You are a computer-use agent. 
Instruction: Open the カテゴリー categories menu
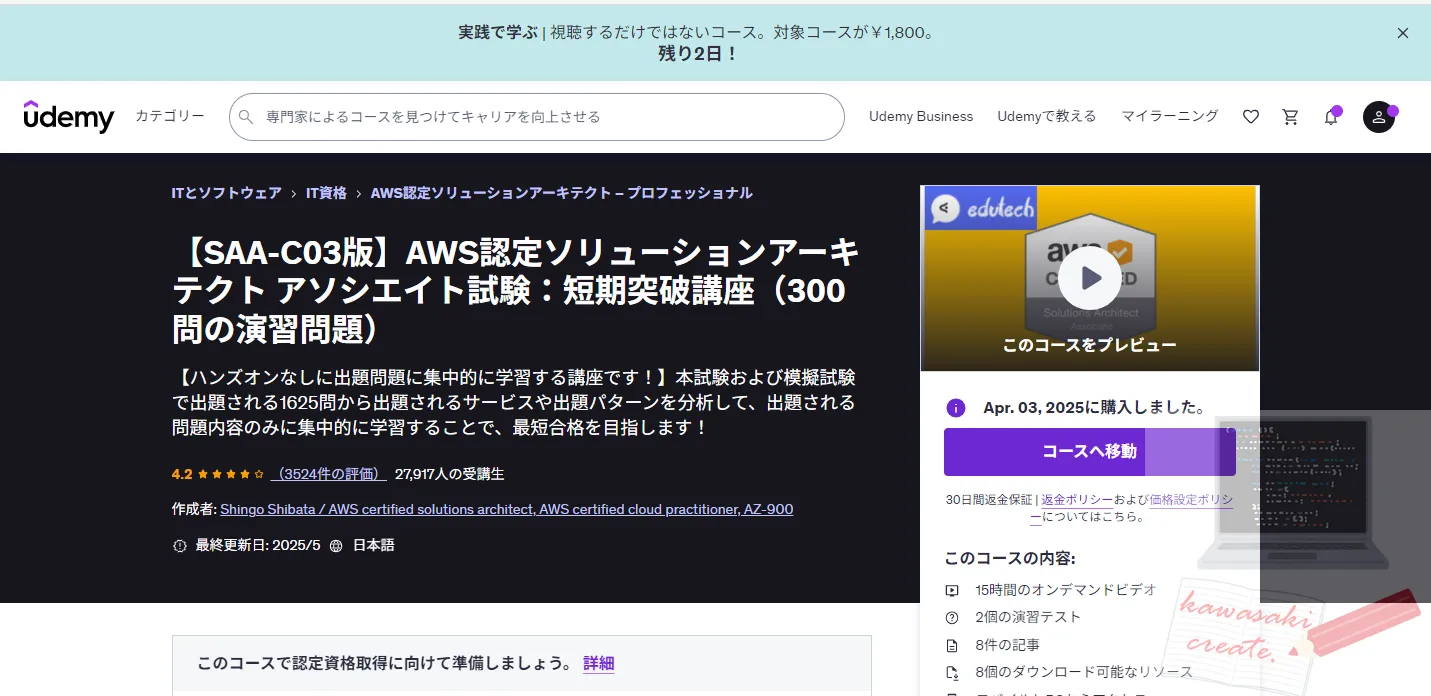170,116
